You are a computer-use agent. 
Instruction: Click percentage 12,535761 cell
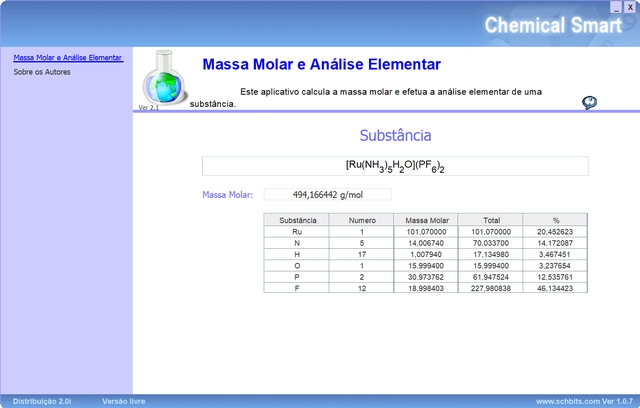tap(555, 277)
